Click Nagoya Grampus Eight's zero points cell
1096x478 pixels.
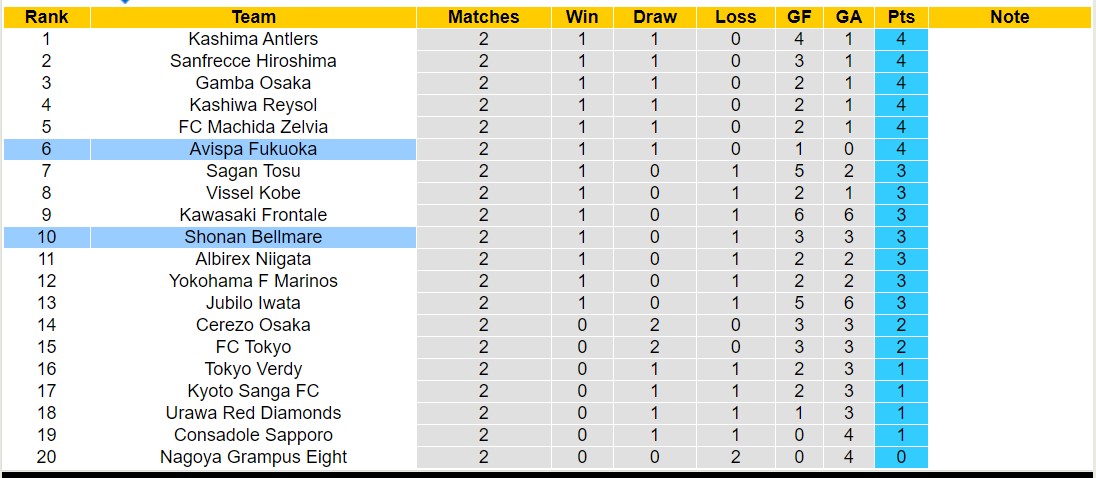pos(901,457)
